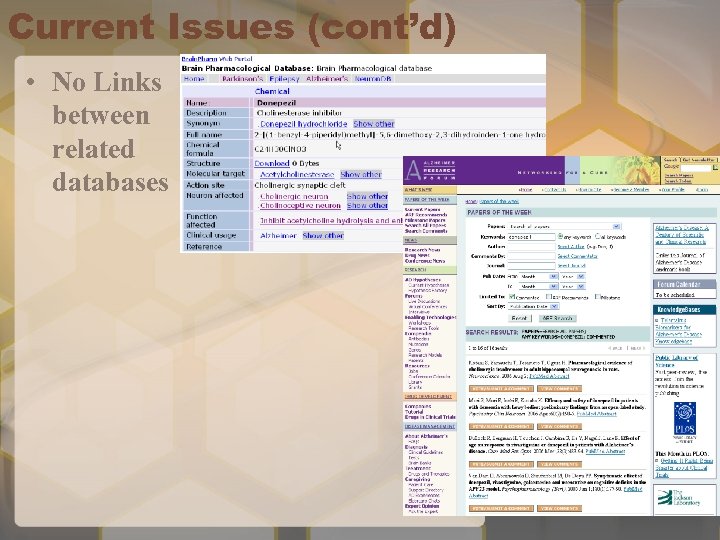Open the Sort By dropdown
This screenshot has height=540, width=720.
coord(533,306)
